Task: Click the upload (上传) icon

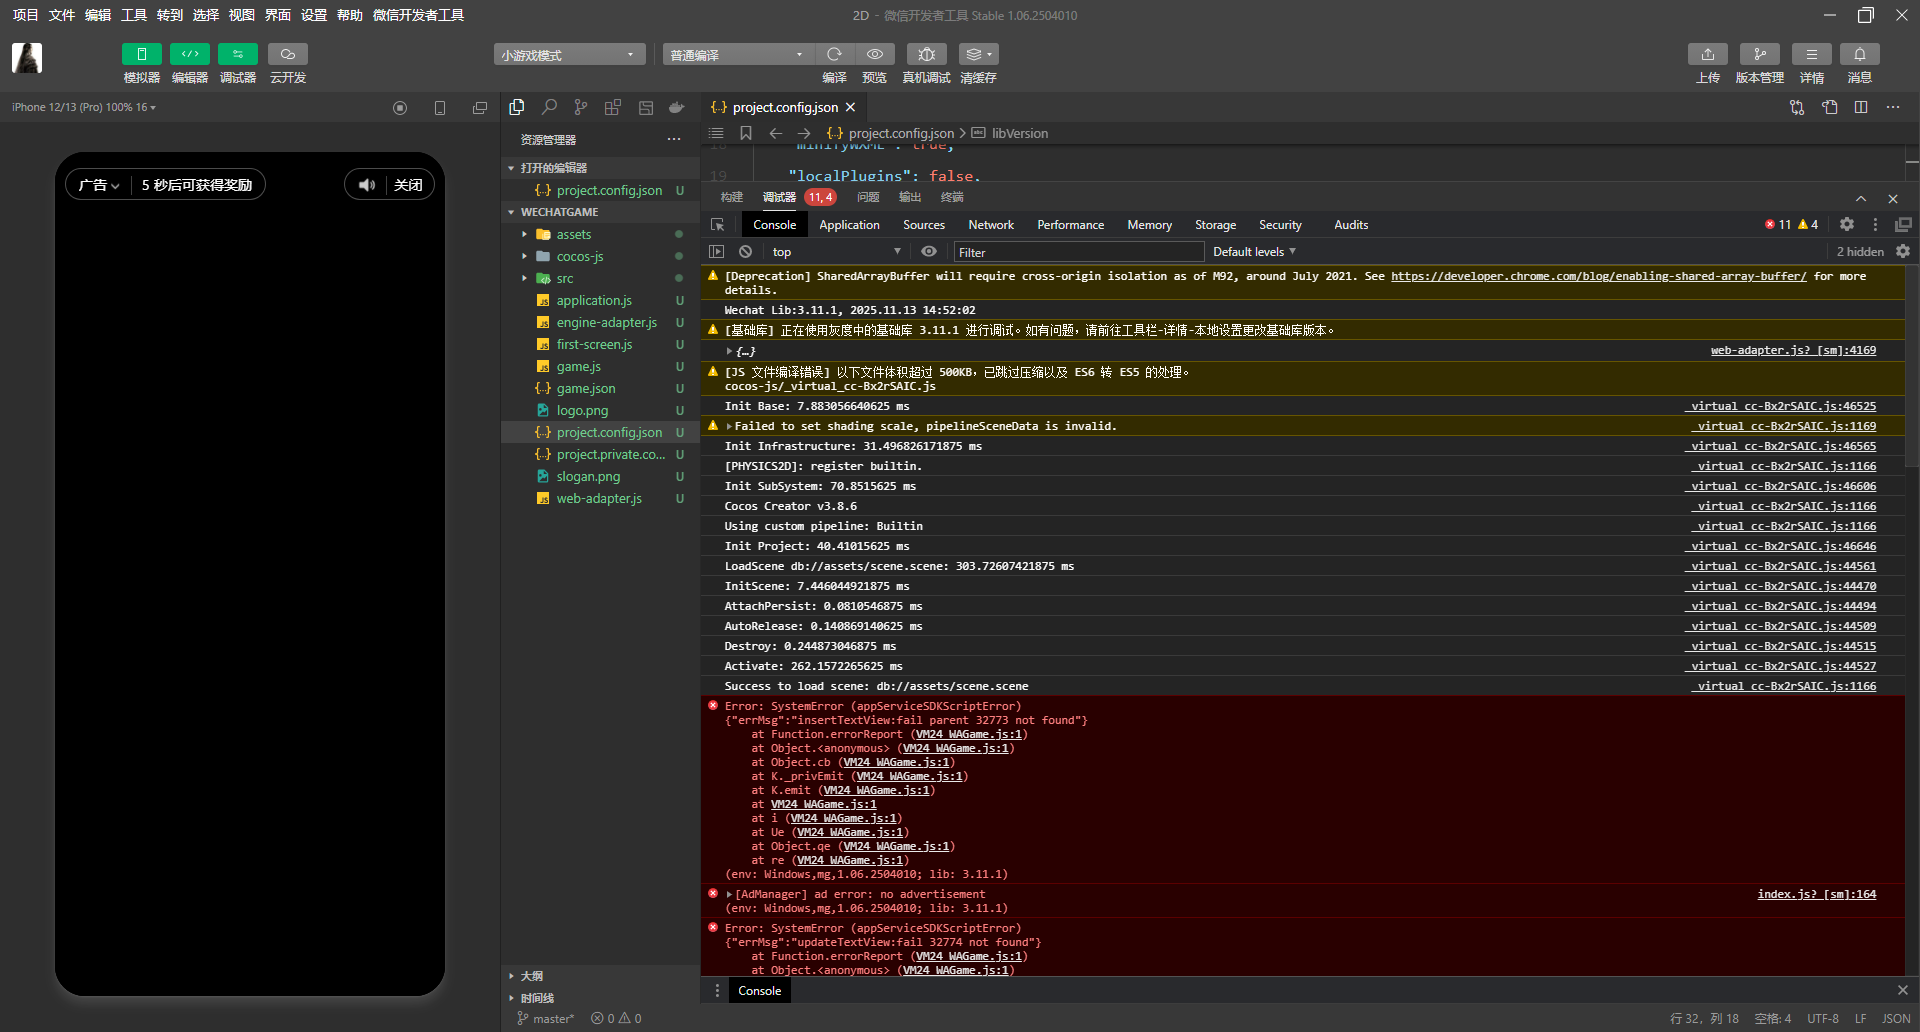Action: pos(1708,54)
